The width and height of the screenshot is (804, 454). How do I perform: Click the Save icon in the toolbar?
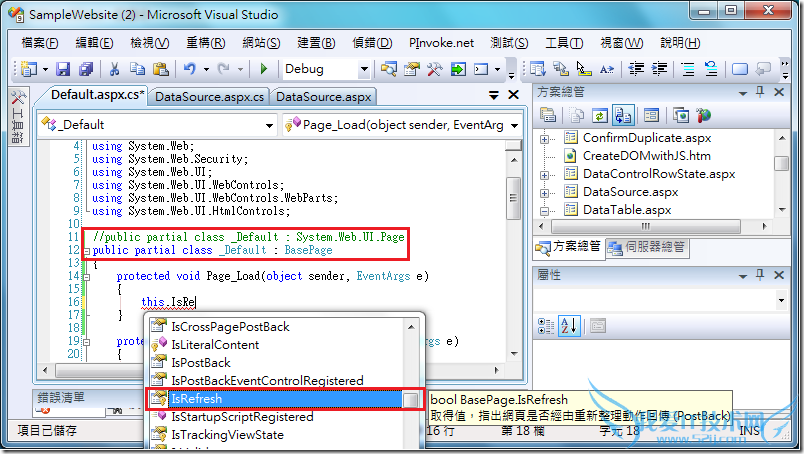point(63,69)
